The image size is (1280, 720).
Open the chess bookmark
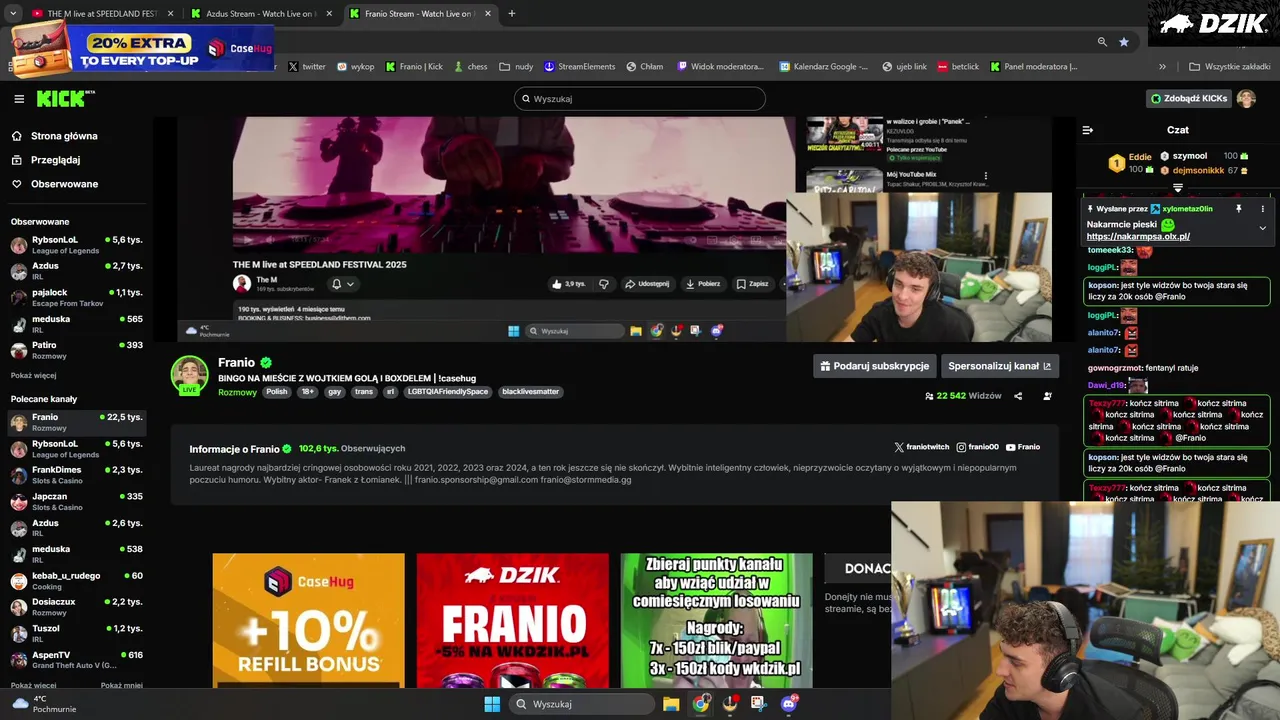(471, 67)
